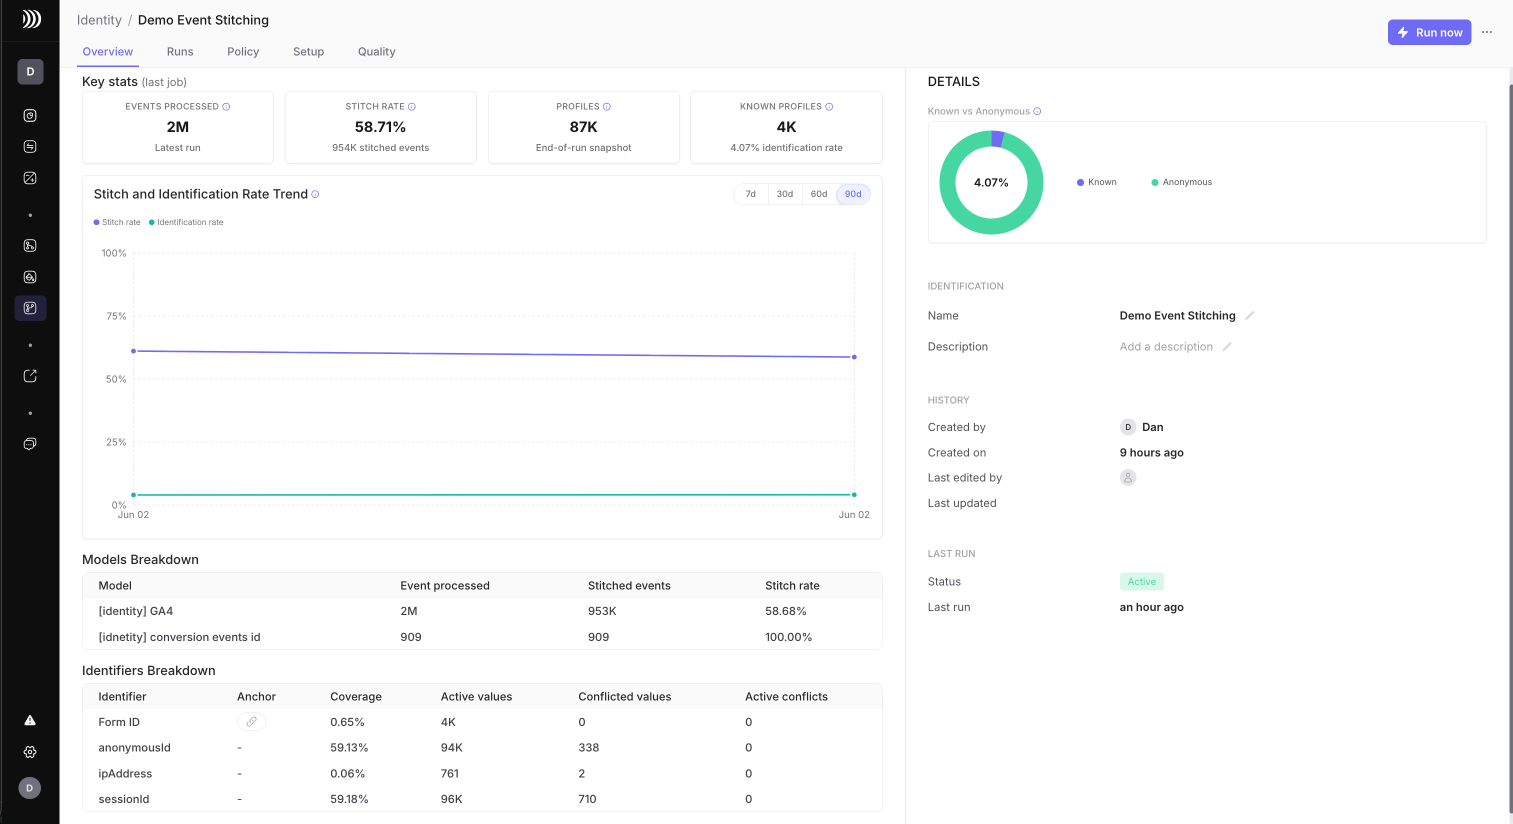Viewport: 1513px width, 824px height.
Task: Toggle the Anonymous legend entry
Action: pyautogui.click(x=1182, y=182)
